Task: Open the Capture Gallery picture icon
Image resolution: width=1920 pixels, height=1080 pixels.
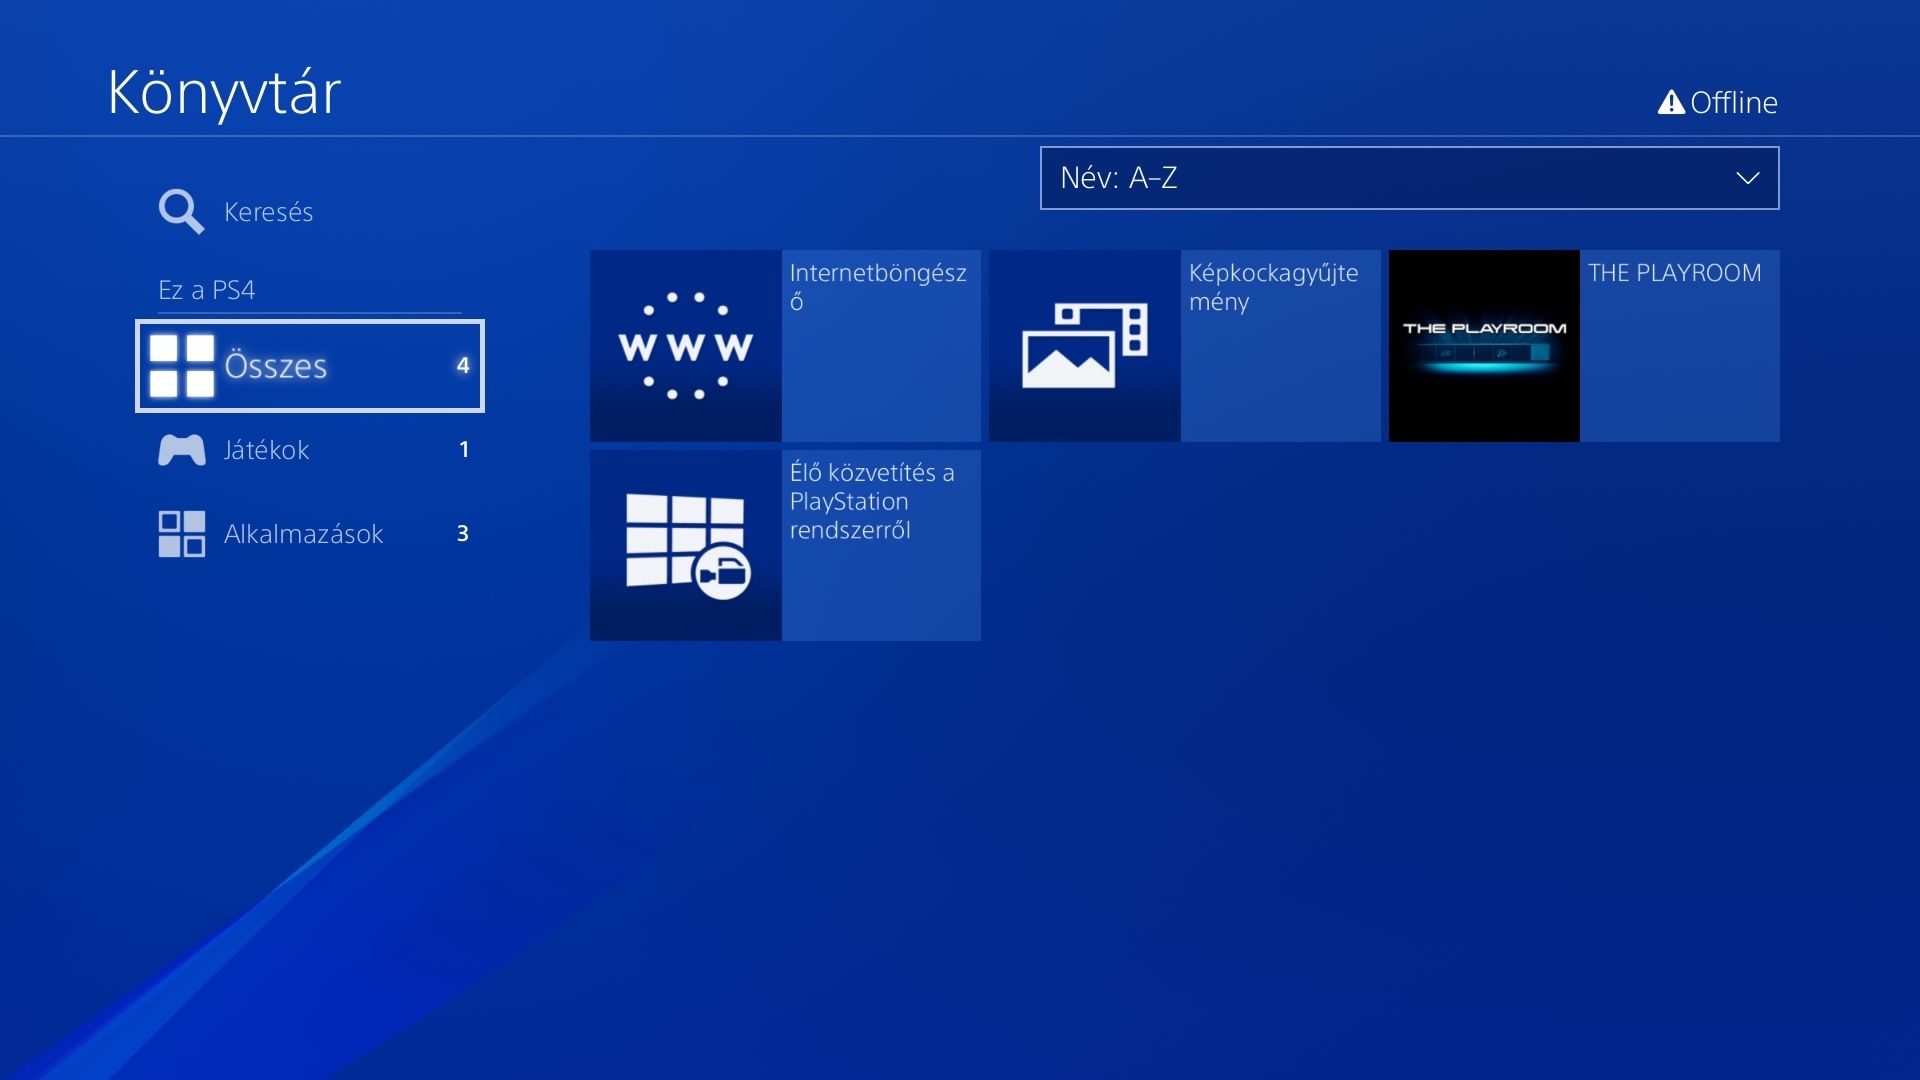Action: 1084,346
